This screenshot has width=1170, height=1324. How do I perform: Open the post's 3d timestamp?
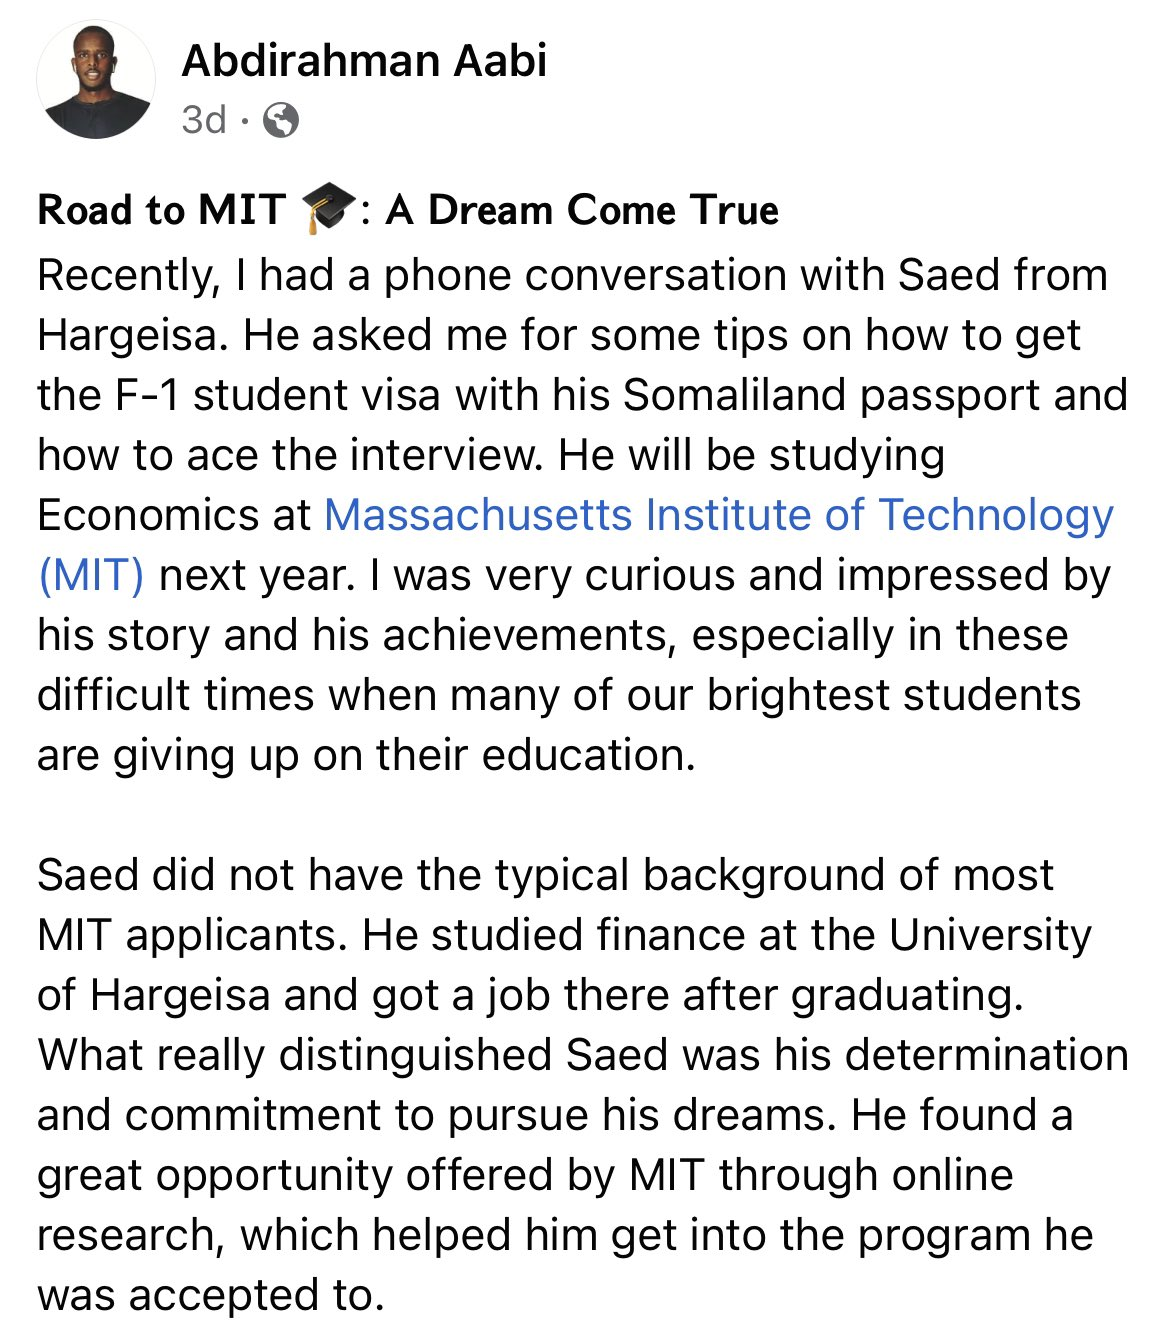click(204, 120)
